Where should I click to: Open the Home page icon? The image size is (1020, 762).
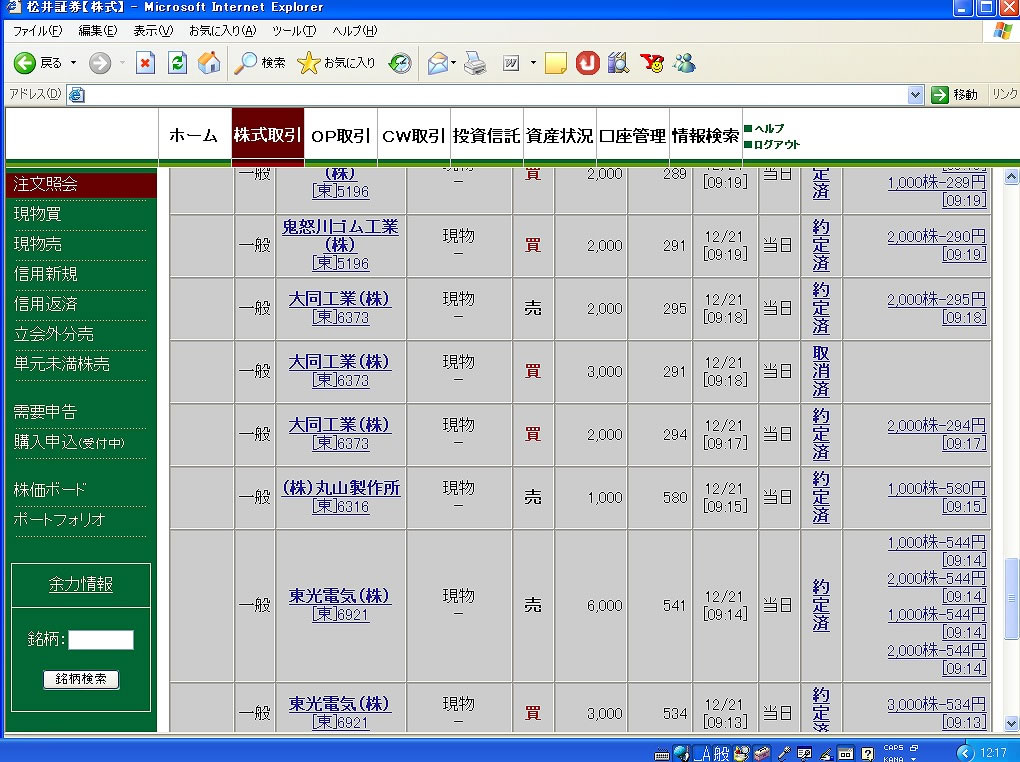point(209,63)
